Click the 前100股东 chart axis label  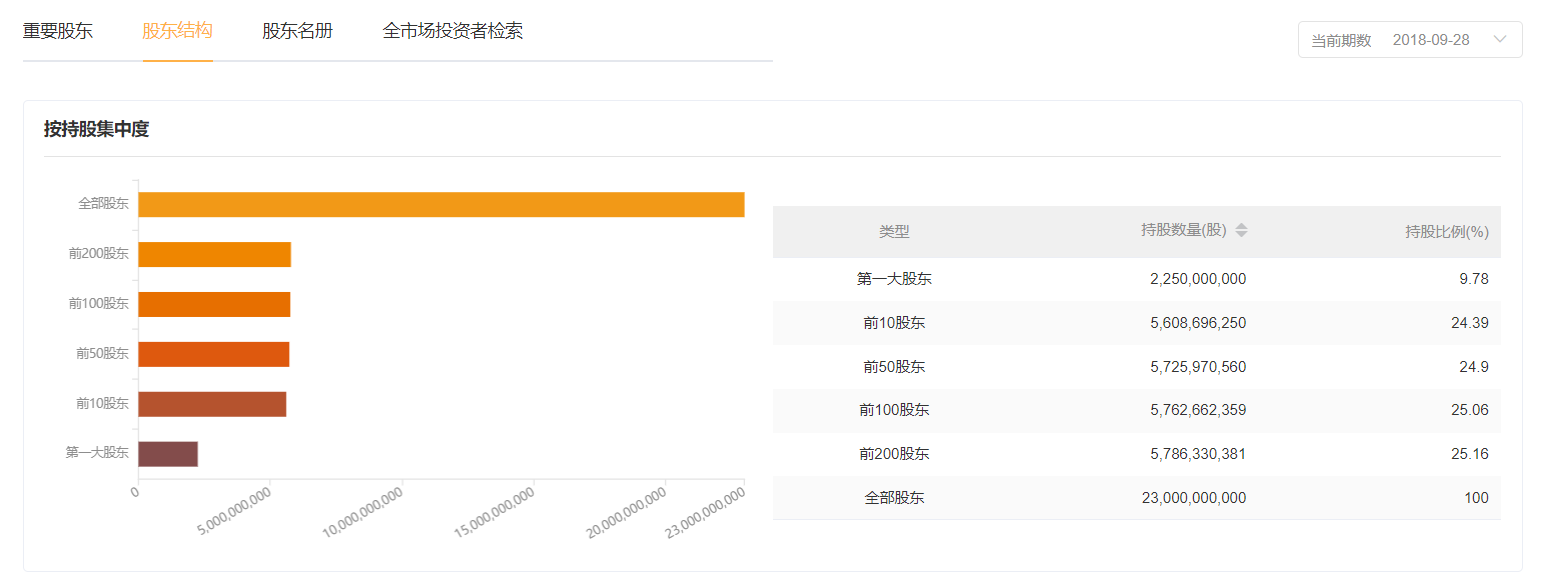click(99, 304)
